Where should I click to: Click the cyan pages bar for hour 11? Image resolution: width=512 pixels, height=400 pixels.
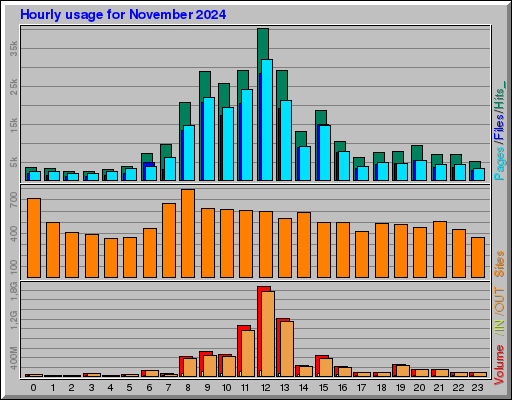click(x=247, y=135)
